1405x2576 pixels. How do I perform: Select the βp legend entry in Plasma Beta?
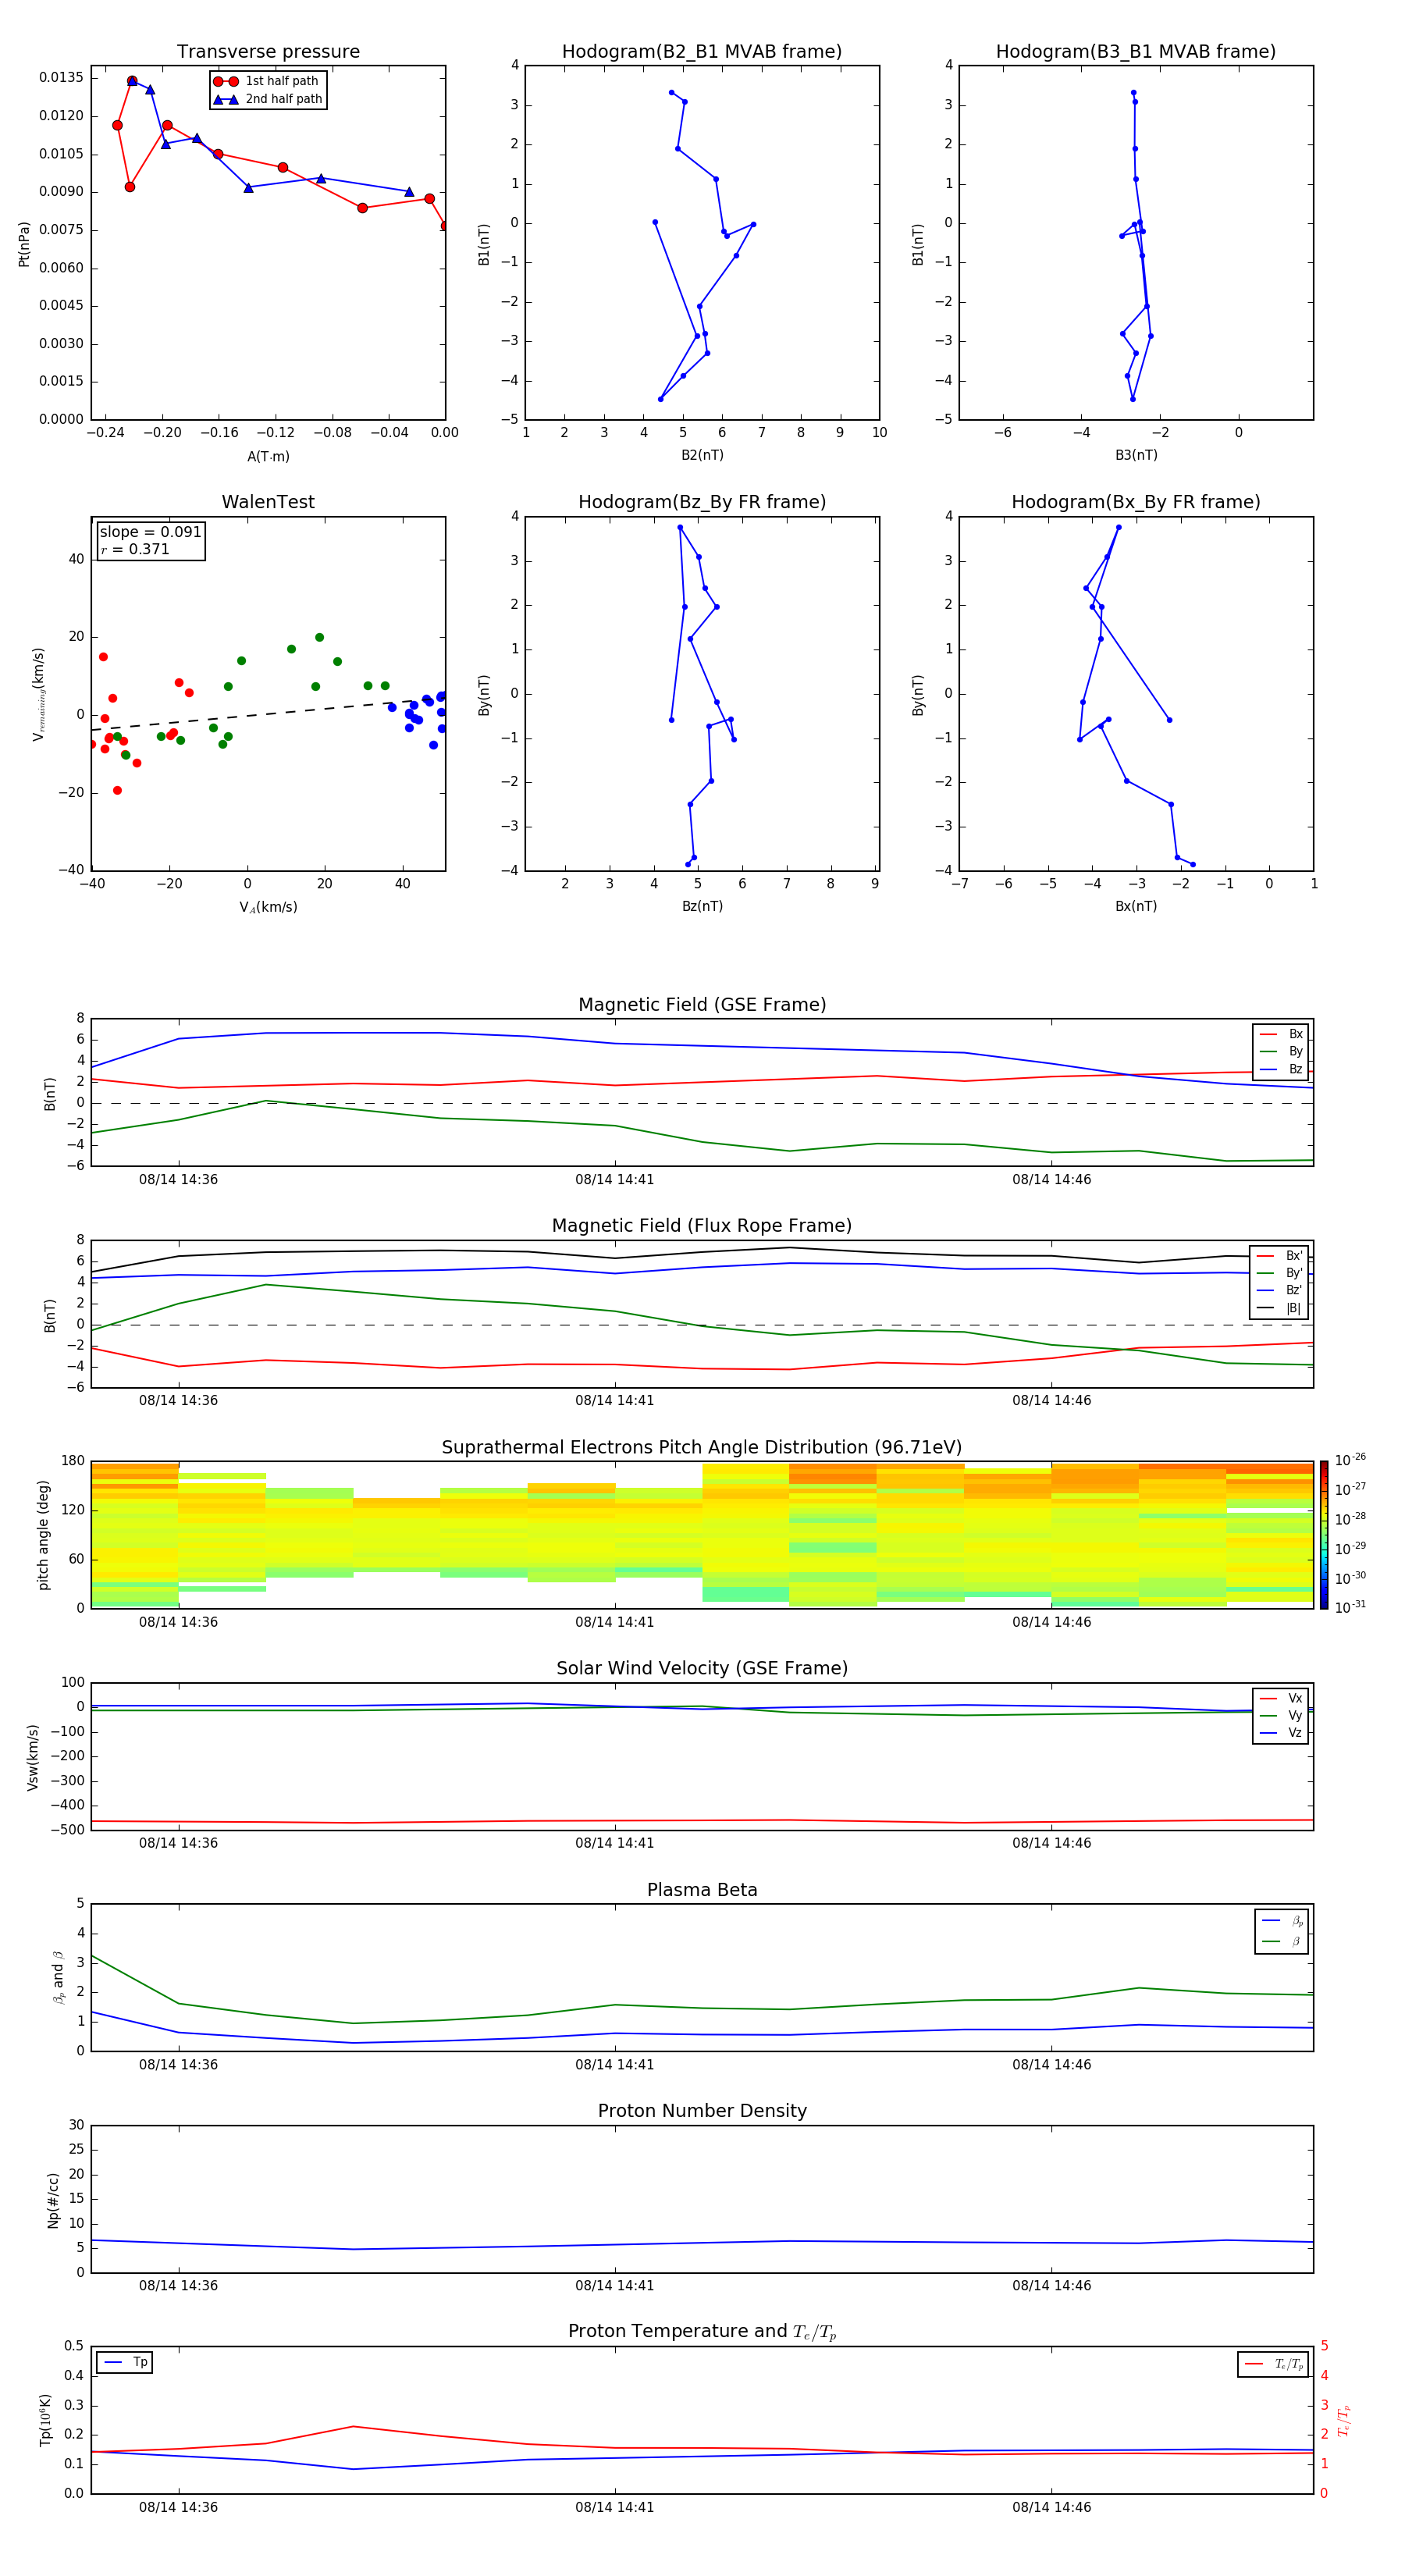tap(1282, 1921)
